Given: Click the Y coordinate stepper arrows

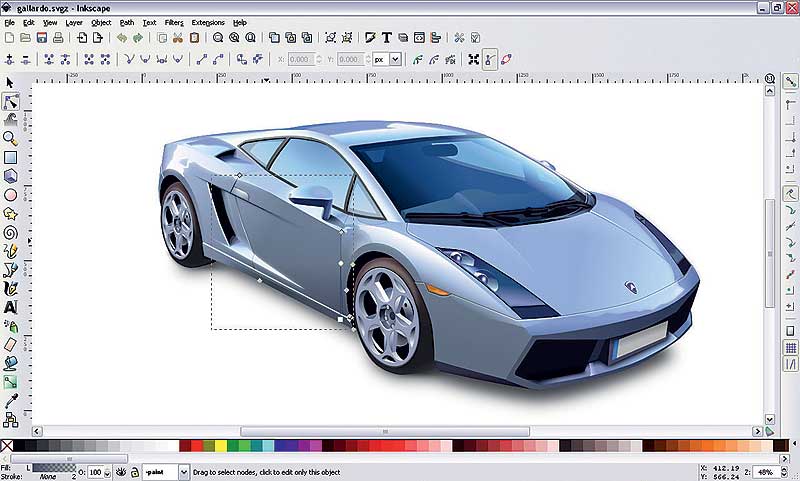Looking at the screenshot, I should click(x=368, y=60).
